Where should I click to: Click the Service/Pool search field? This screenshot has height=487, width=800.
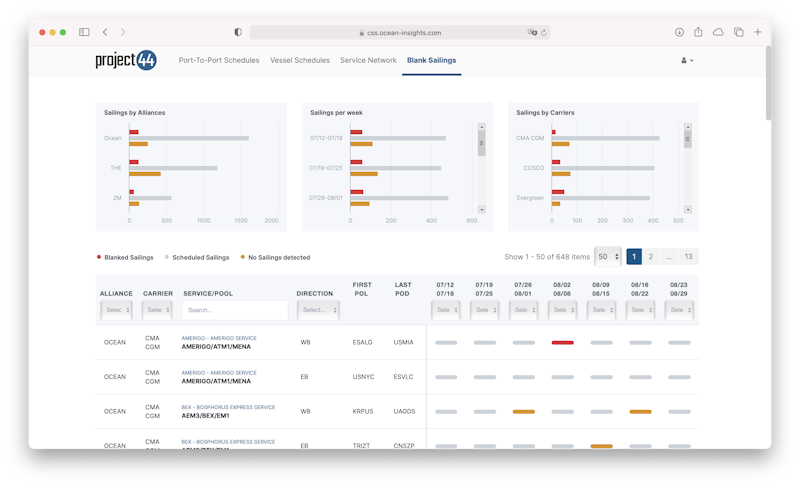[234, 310]
